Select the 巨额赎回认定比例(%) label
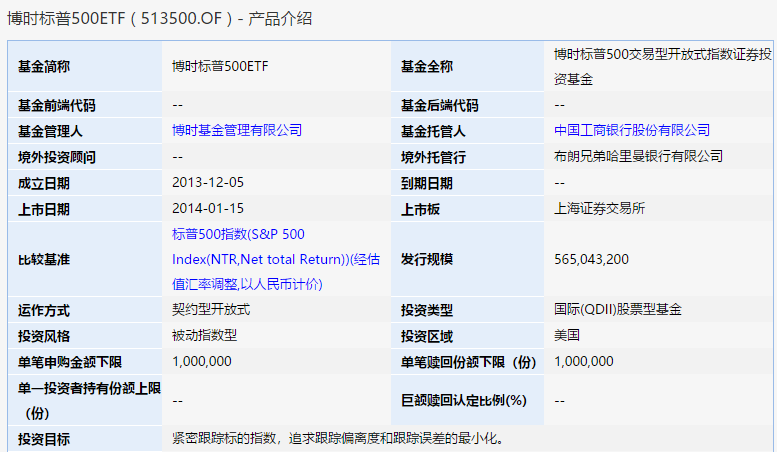This screenshot has height=452, width=777. (x=464, y=400)
